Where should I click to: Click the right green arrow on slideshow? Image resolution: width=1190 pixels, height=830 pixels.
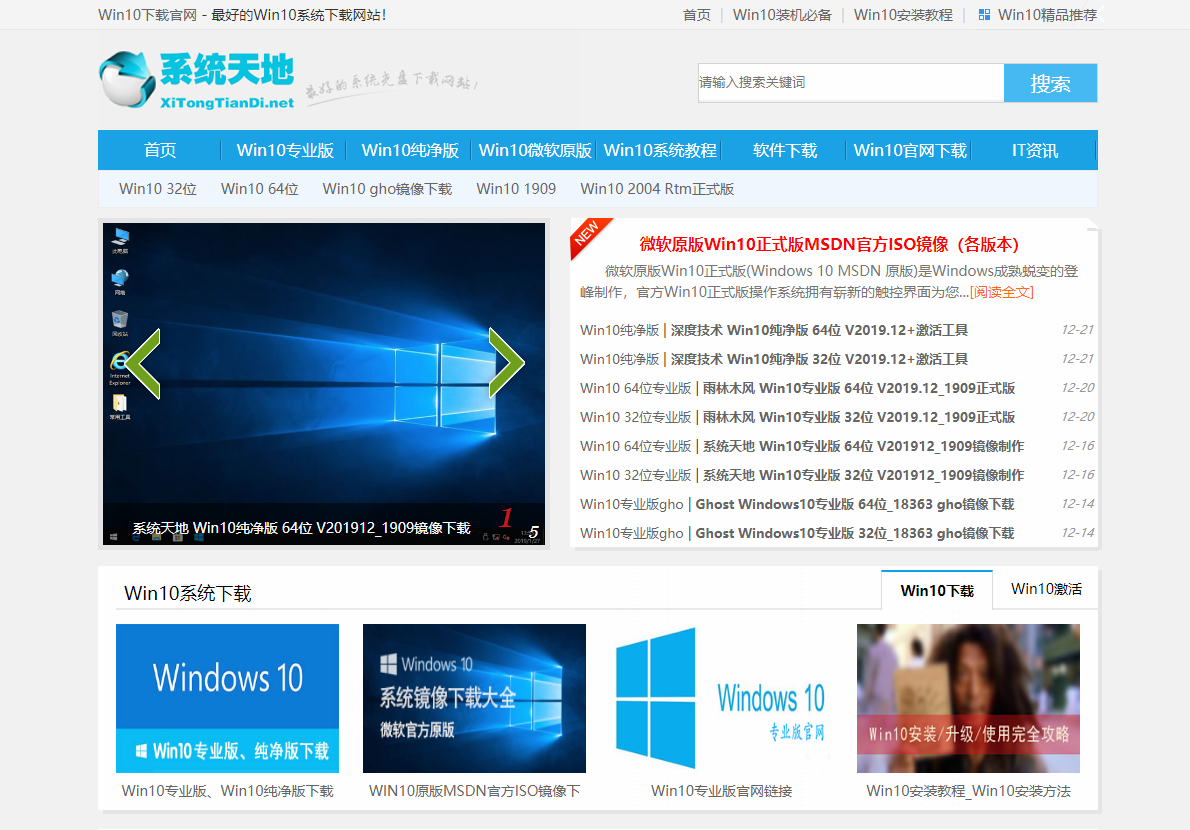pos(506,363)
